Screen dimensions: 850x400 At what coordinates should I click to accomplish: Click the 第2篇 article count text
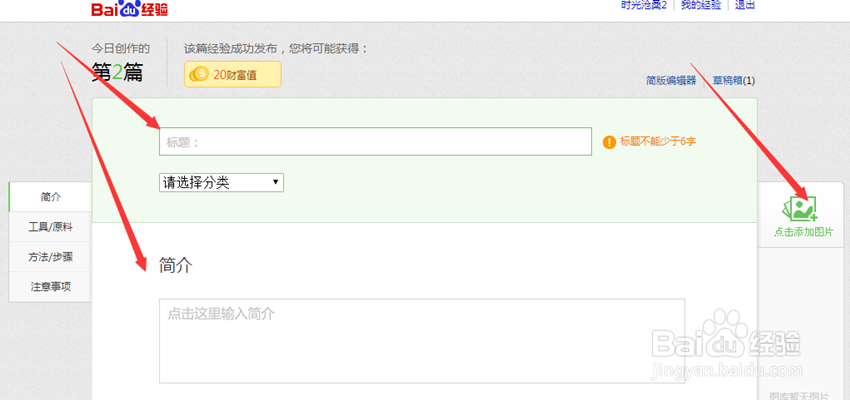click(117, 72)
